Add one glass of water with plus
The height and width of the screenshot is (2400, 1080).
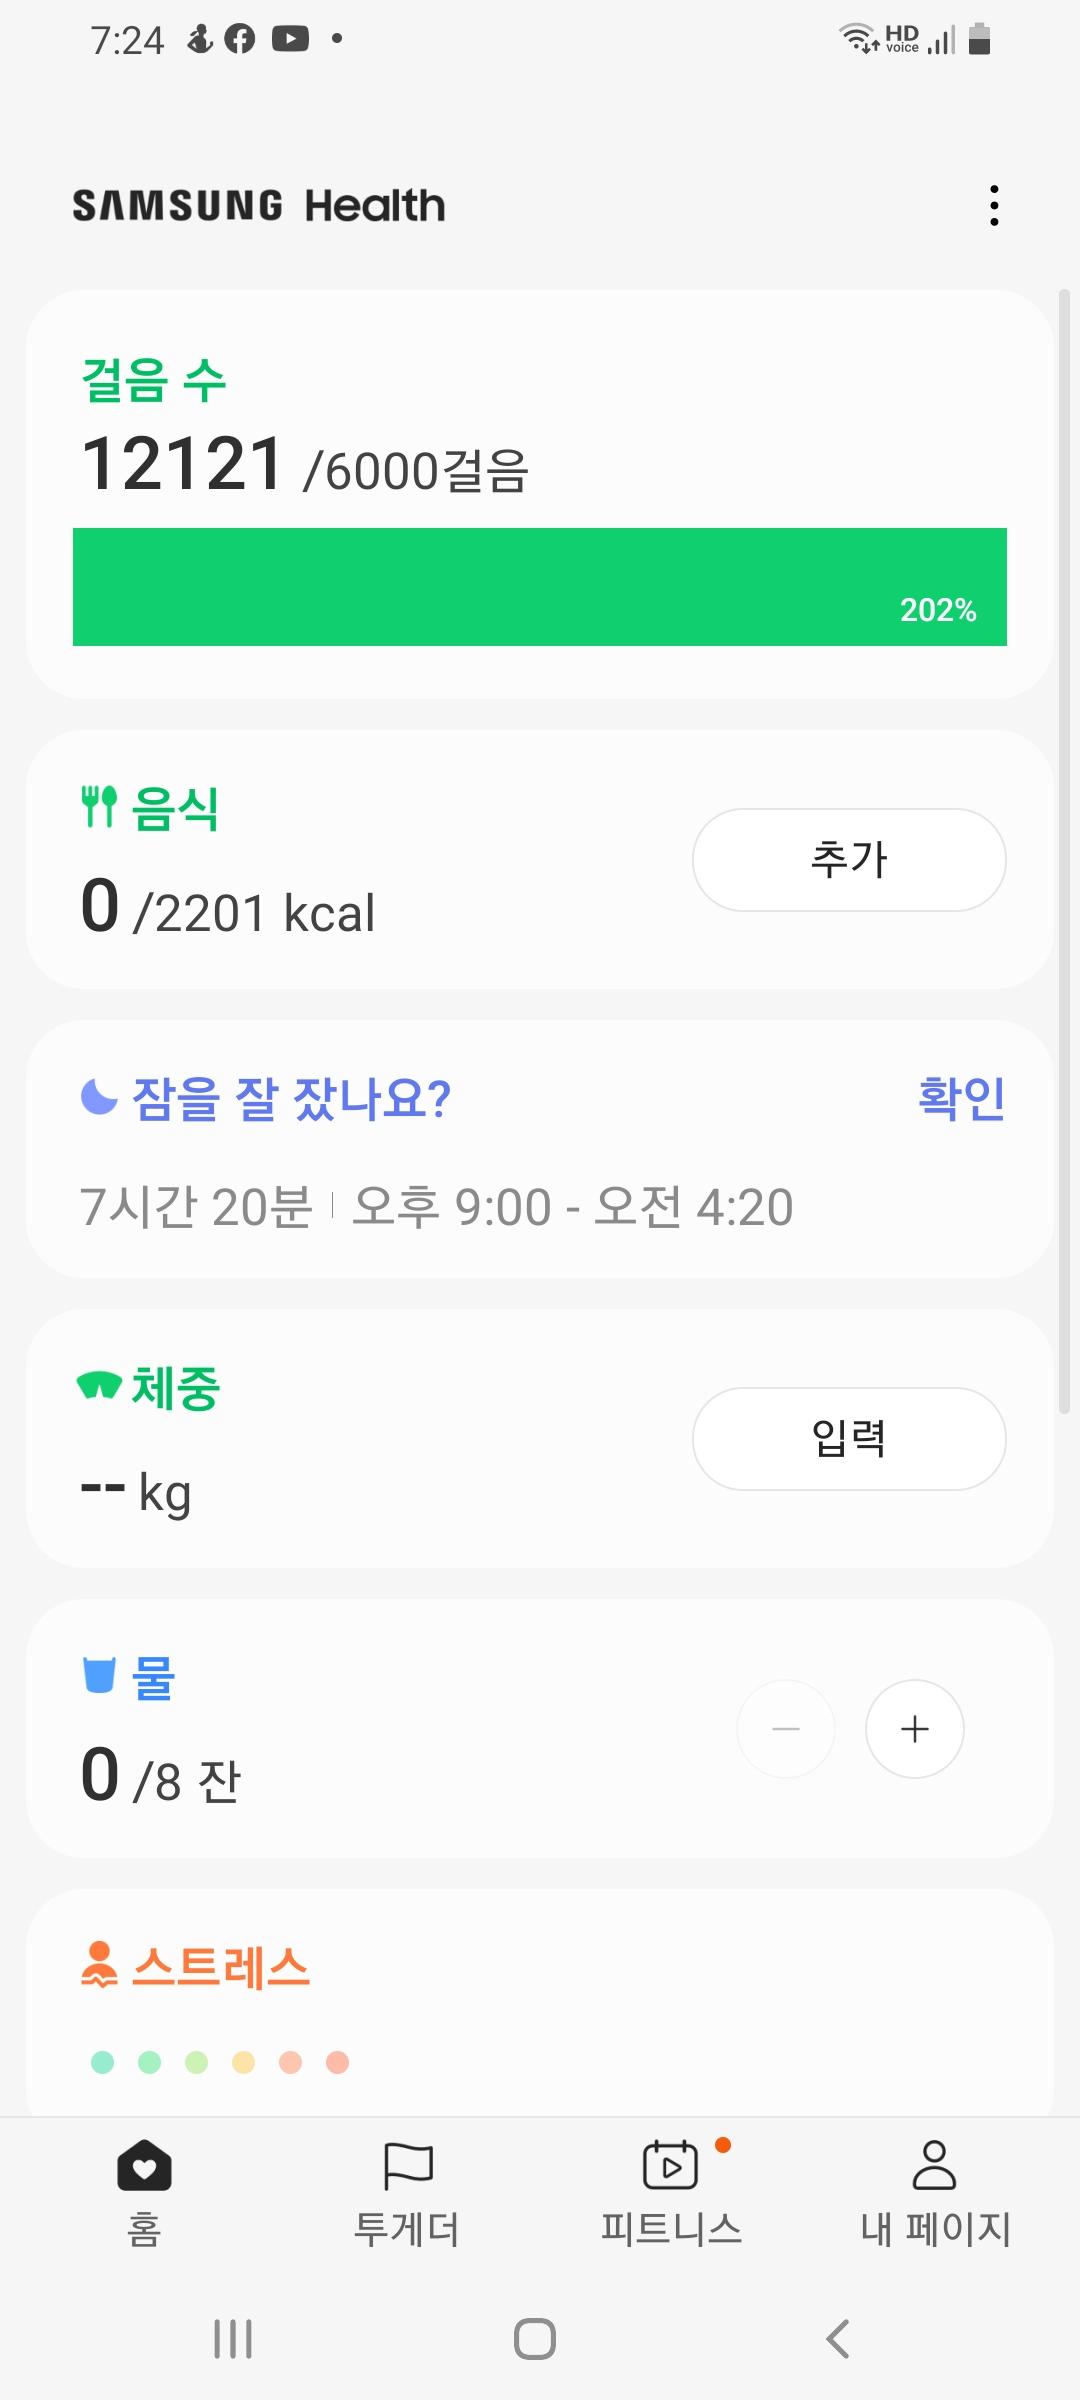[914, 1729]
